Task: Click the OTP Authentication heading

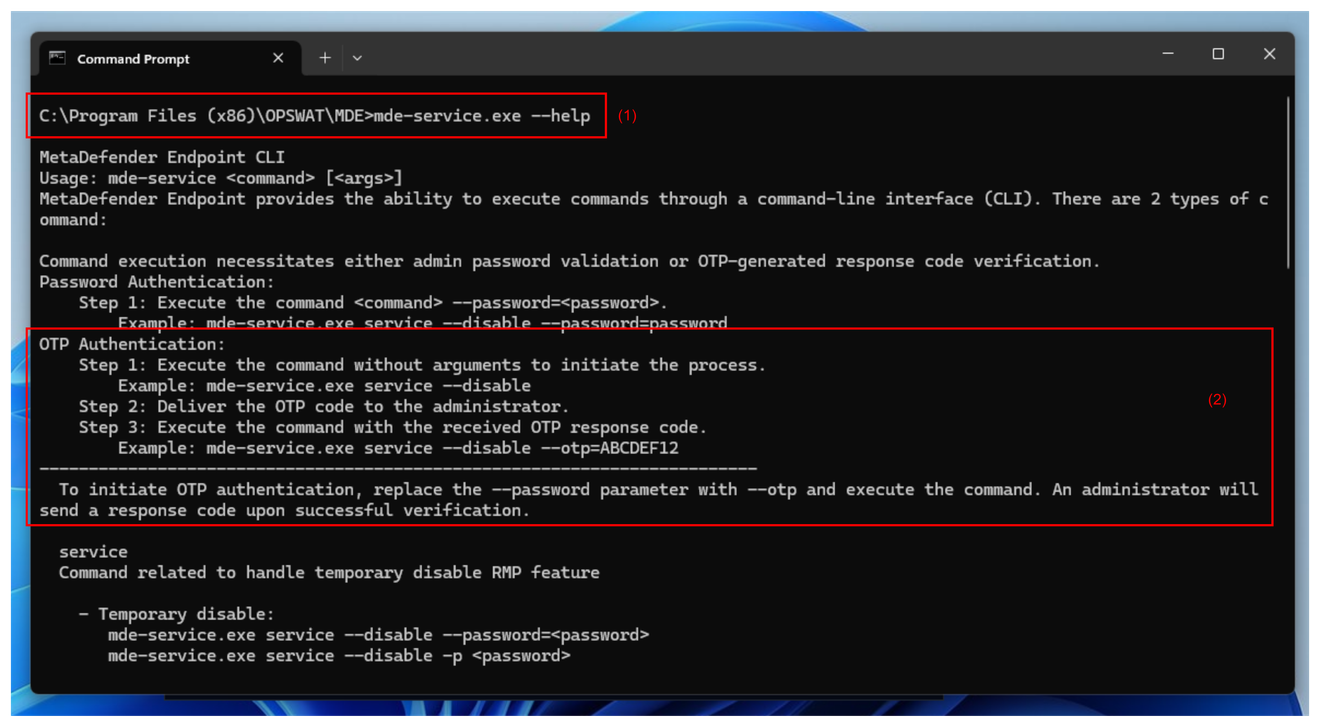Action: coord(132,344)
